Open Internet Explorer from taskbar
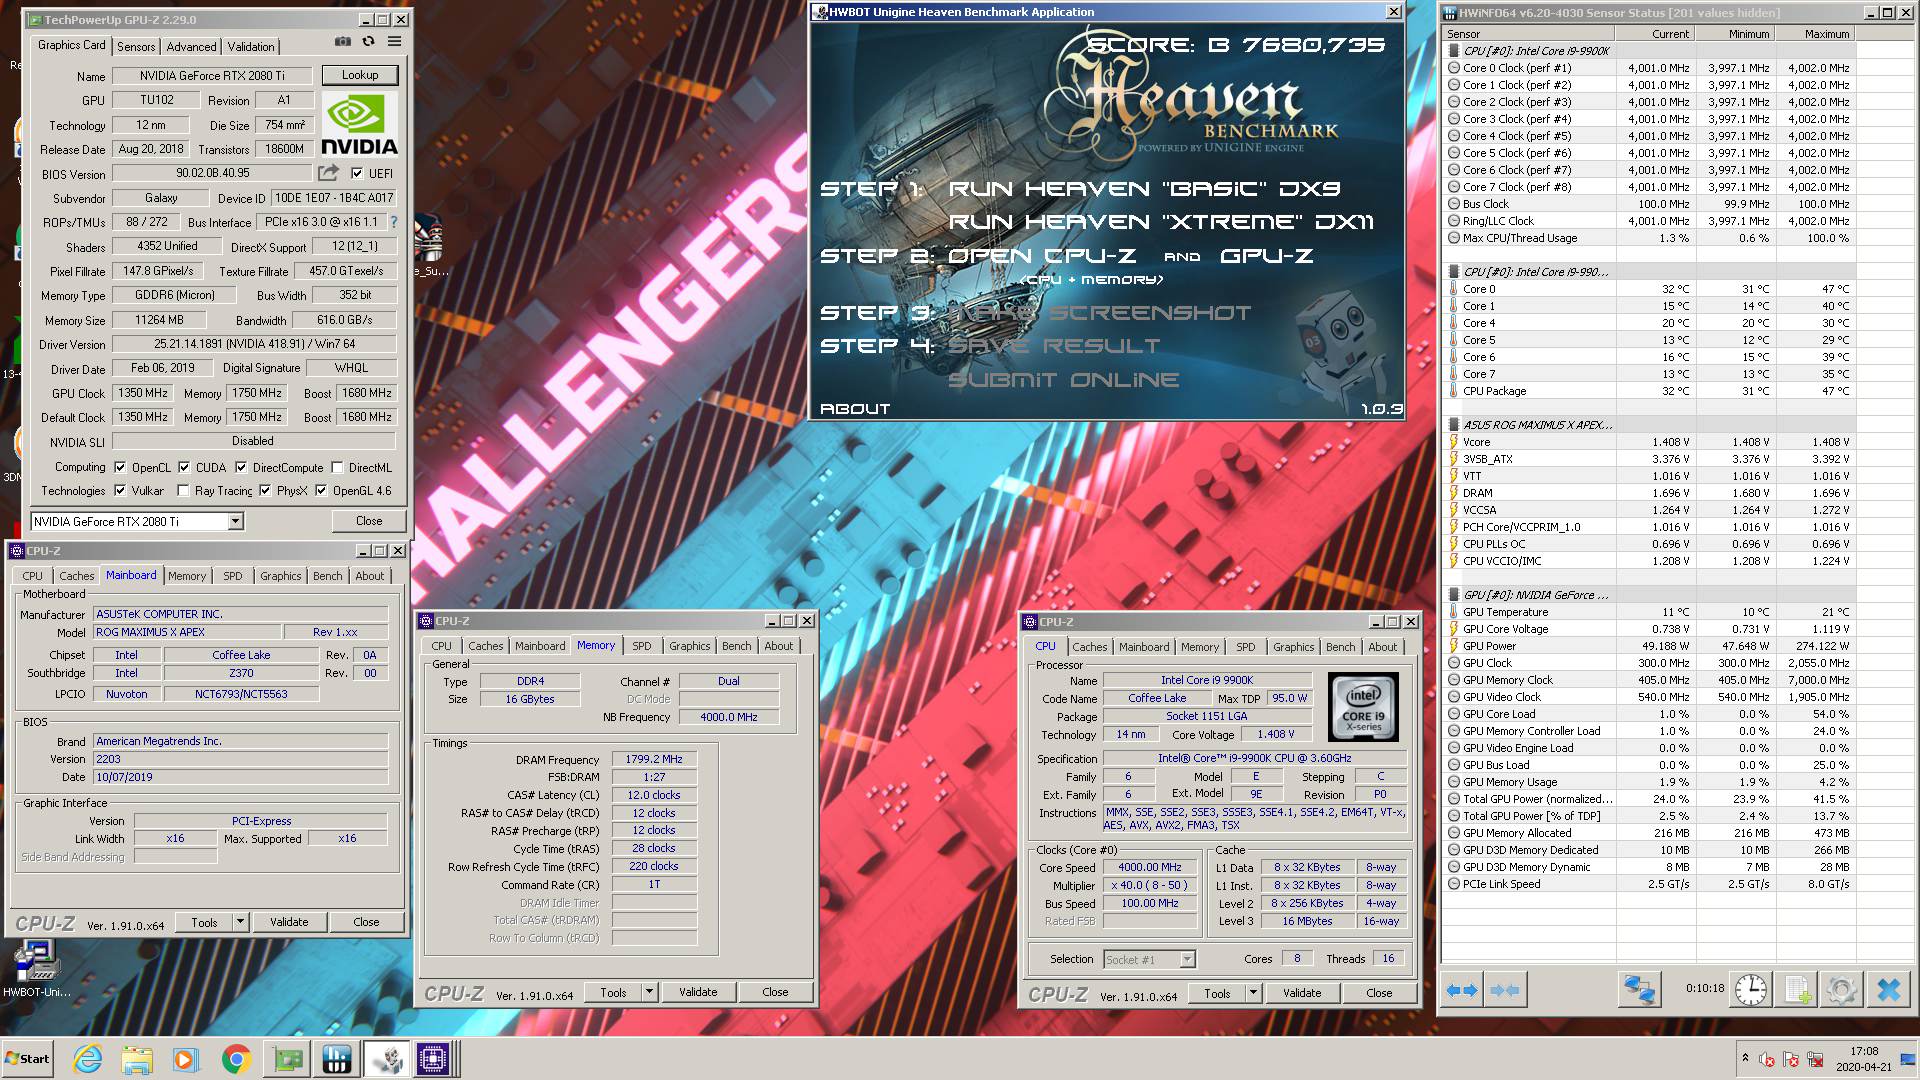Image resolution: width=1920 pixels, height=1080 pixels. pyautogui.click(x=88, y=1059)
